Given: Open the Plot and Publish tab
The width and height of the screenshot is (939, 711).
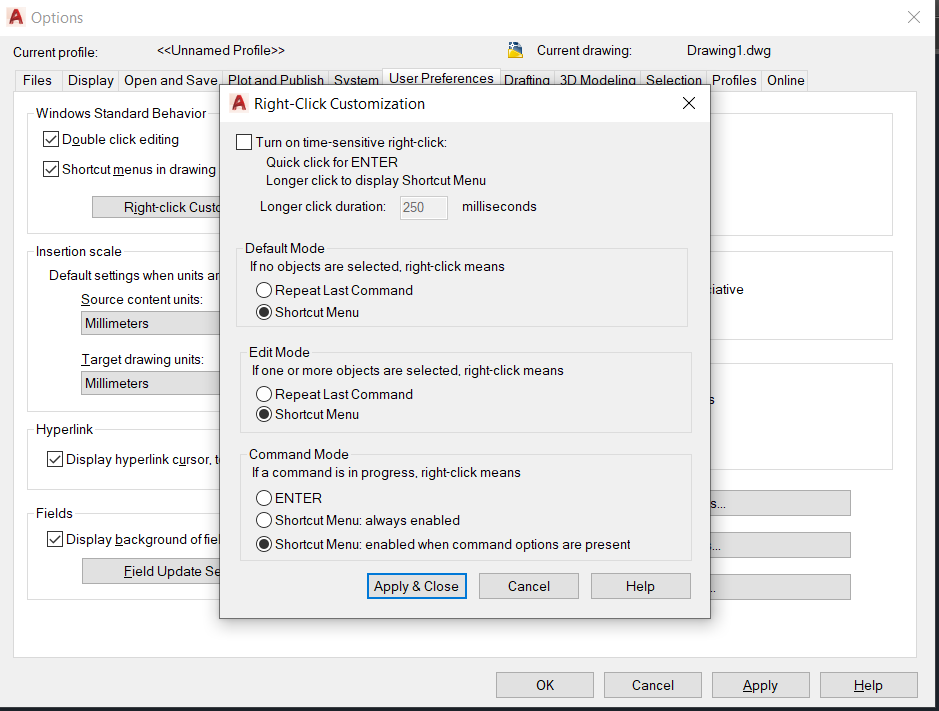Looking at the screenshot, I should coord(275,80).
